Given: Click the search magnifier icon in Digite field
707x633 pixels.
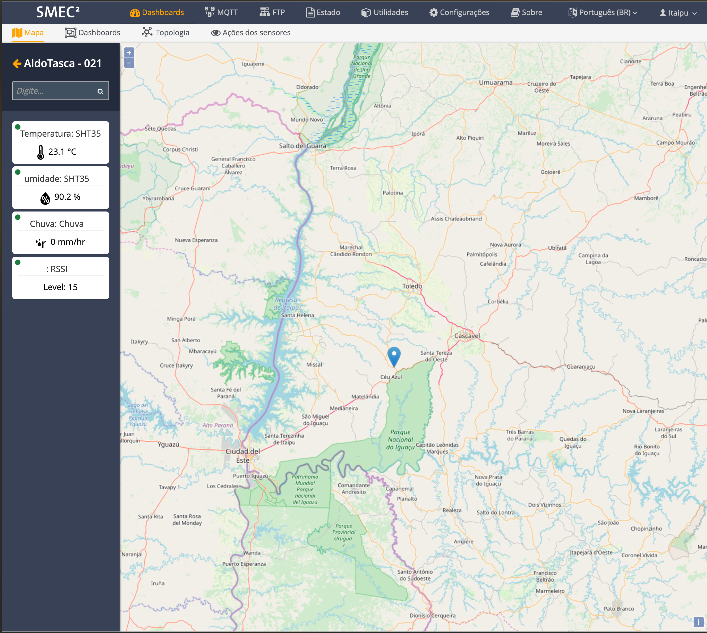Looking at the screenshot, I should pyautogui.click(x=100, y=91).
